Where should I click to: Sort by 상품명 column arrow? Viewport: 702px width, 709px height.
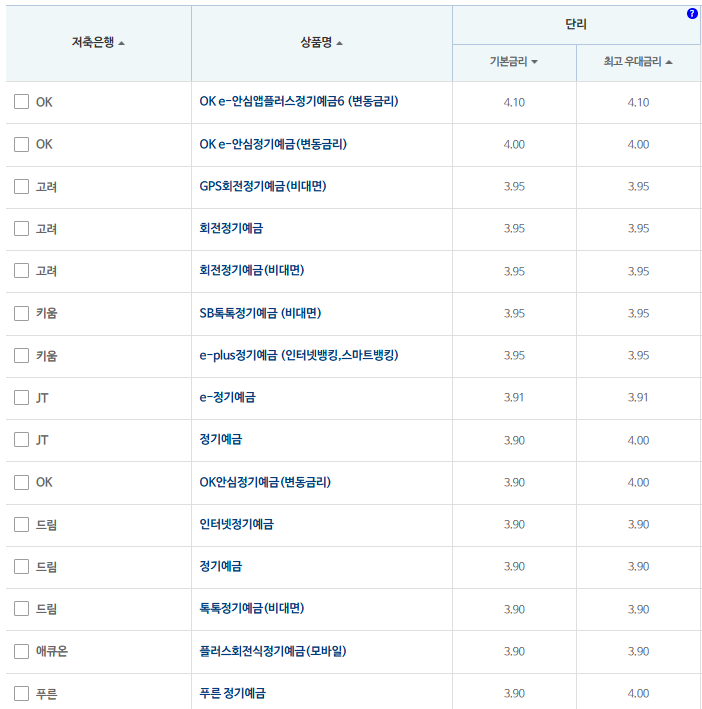pyautogui.click(x=339, y=43)
